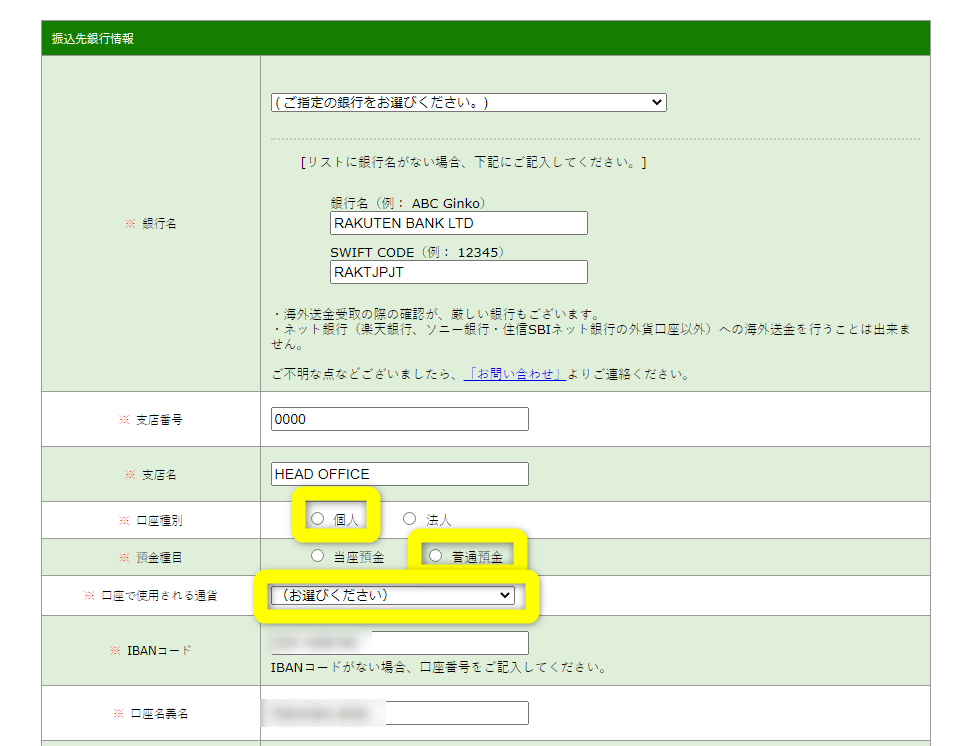The width and height of the screenshot is (961, 746).
Task: Click the 口座種別 row label
Action: pyautogui.click(x=158, y=520)
